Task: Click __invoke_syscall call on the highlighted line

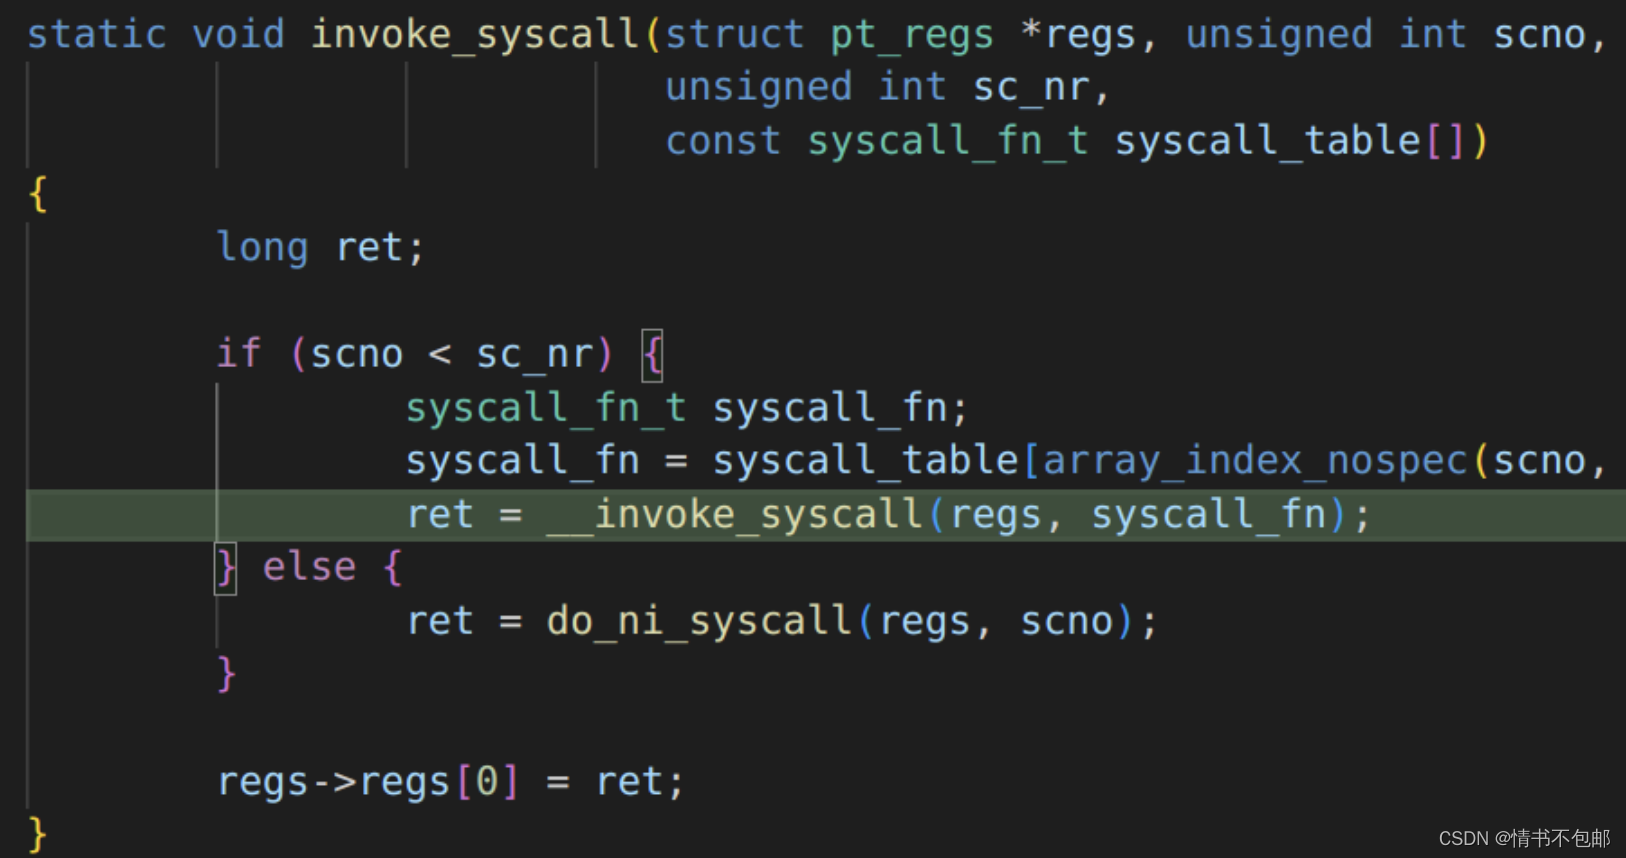Action: 734,515
